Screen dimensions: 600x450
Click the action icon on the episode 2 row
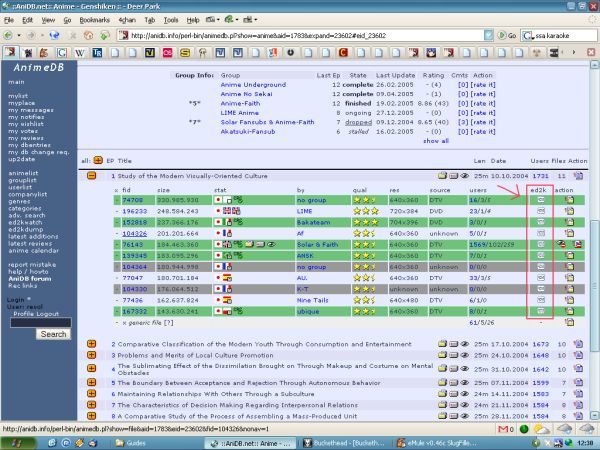(x=578, y=344)
